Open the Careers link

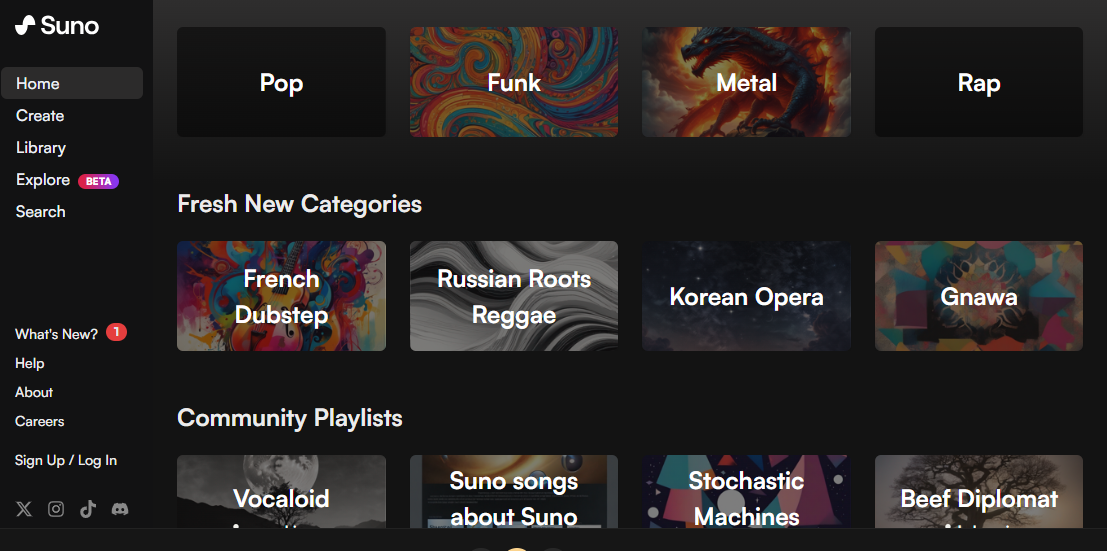tap(40, 421)
